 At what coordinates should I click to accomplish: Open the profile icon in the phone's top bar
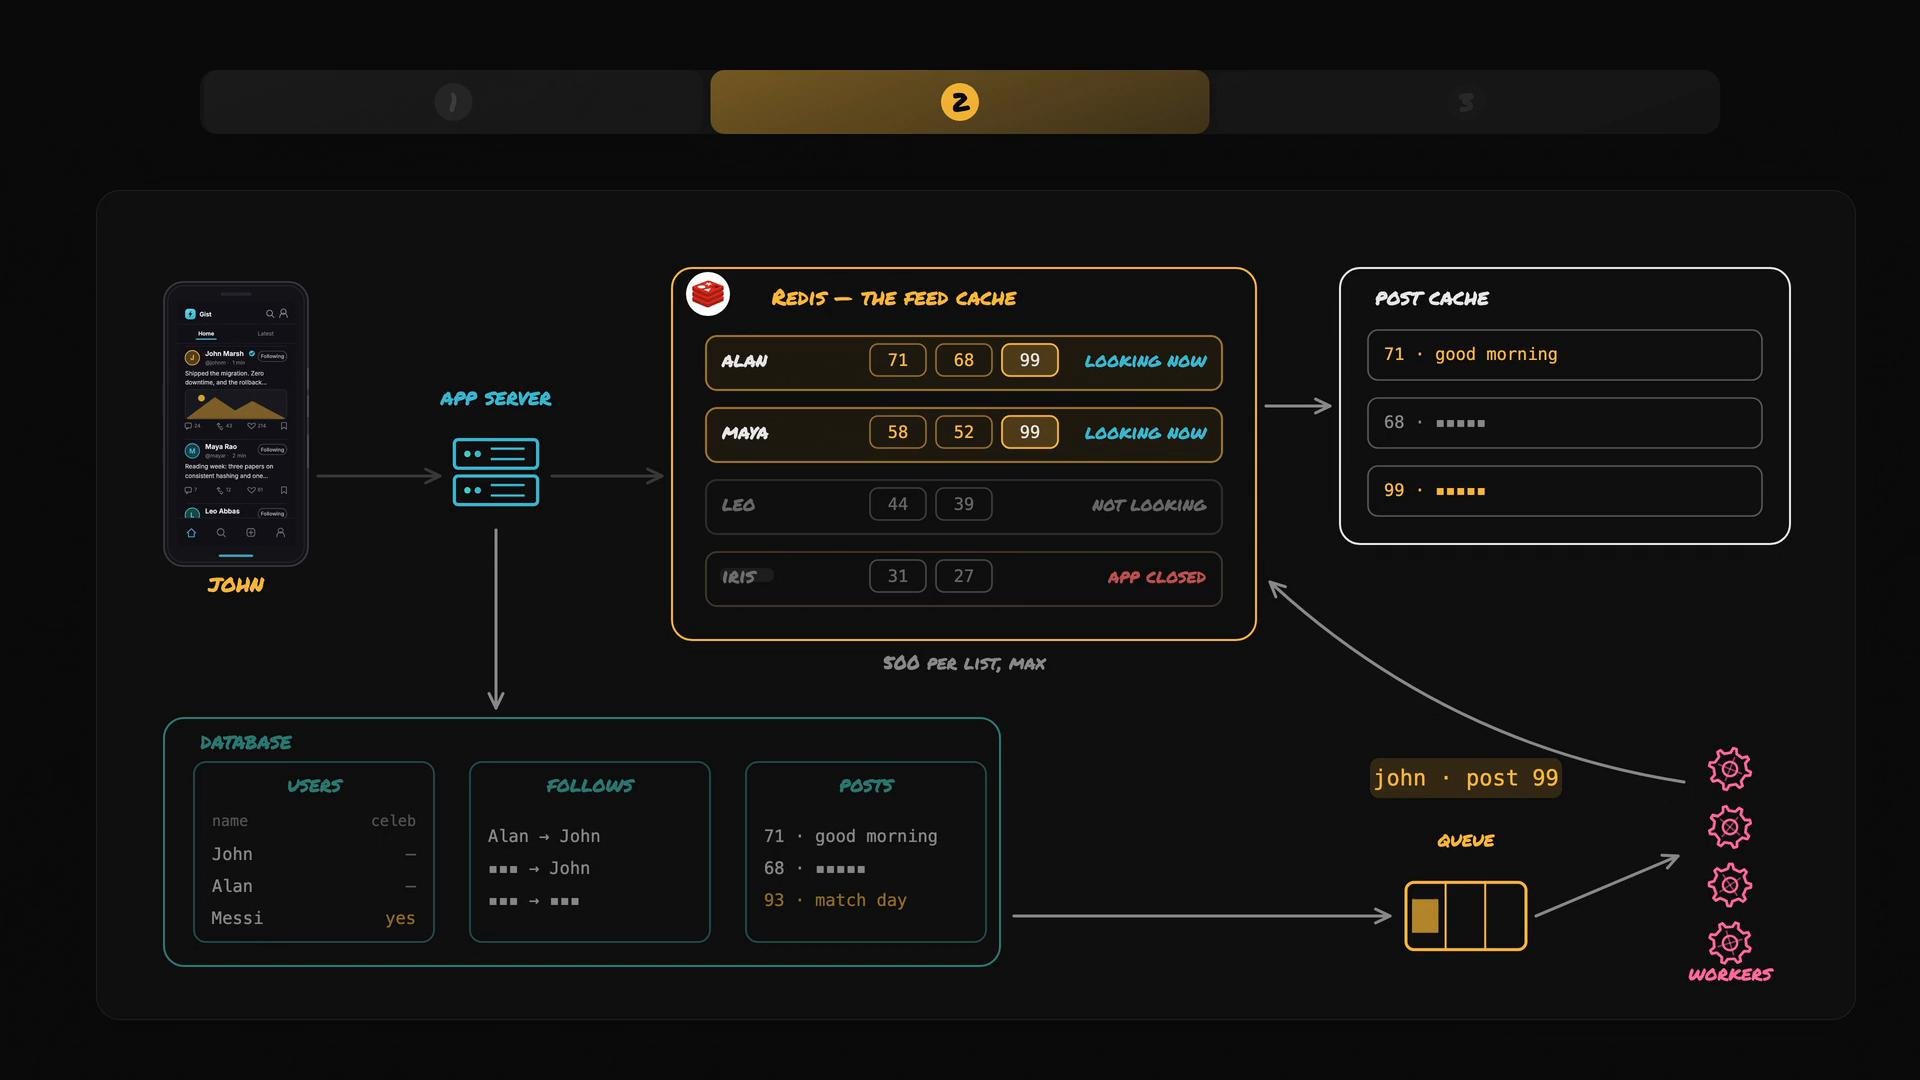(x=283, y=313)
